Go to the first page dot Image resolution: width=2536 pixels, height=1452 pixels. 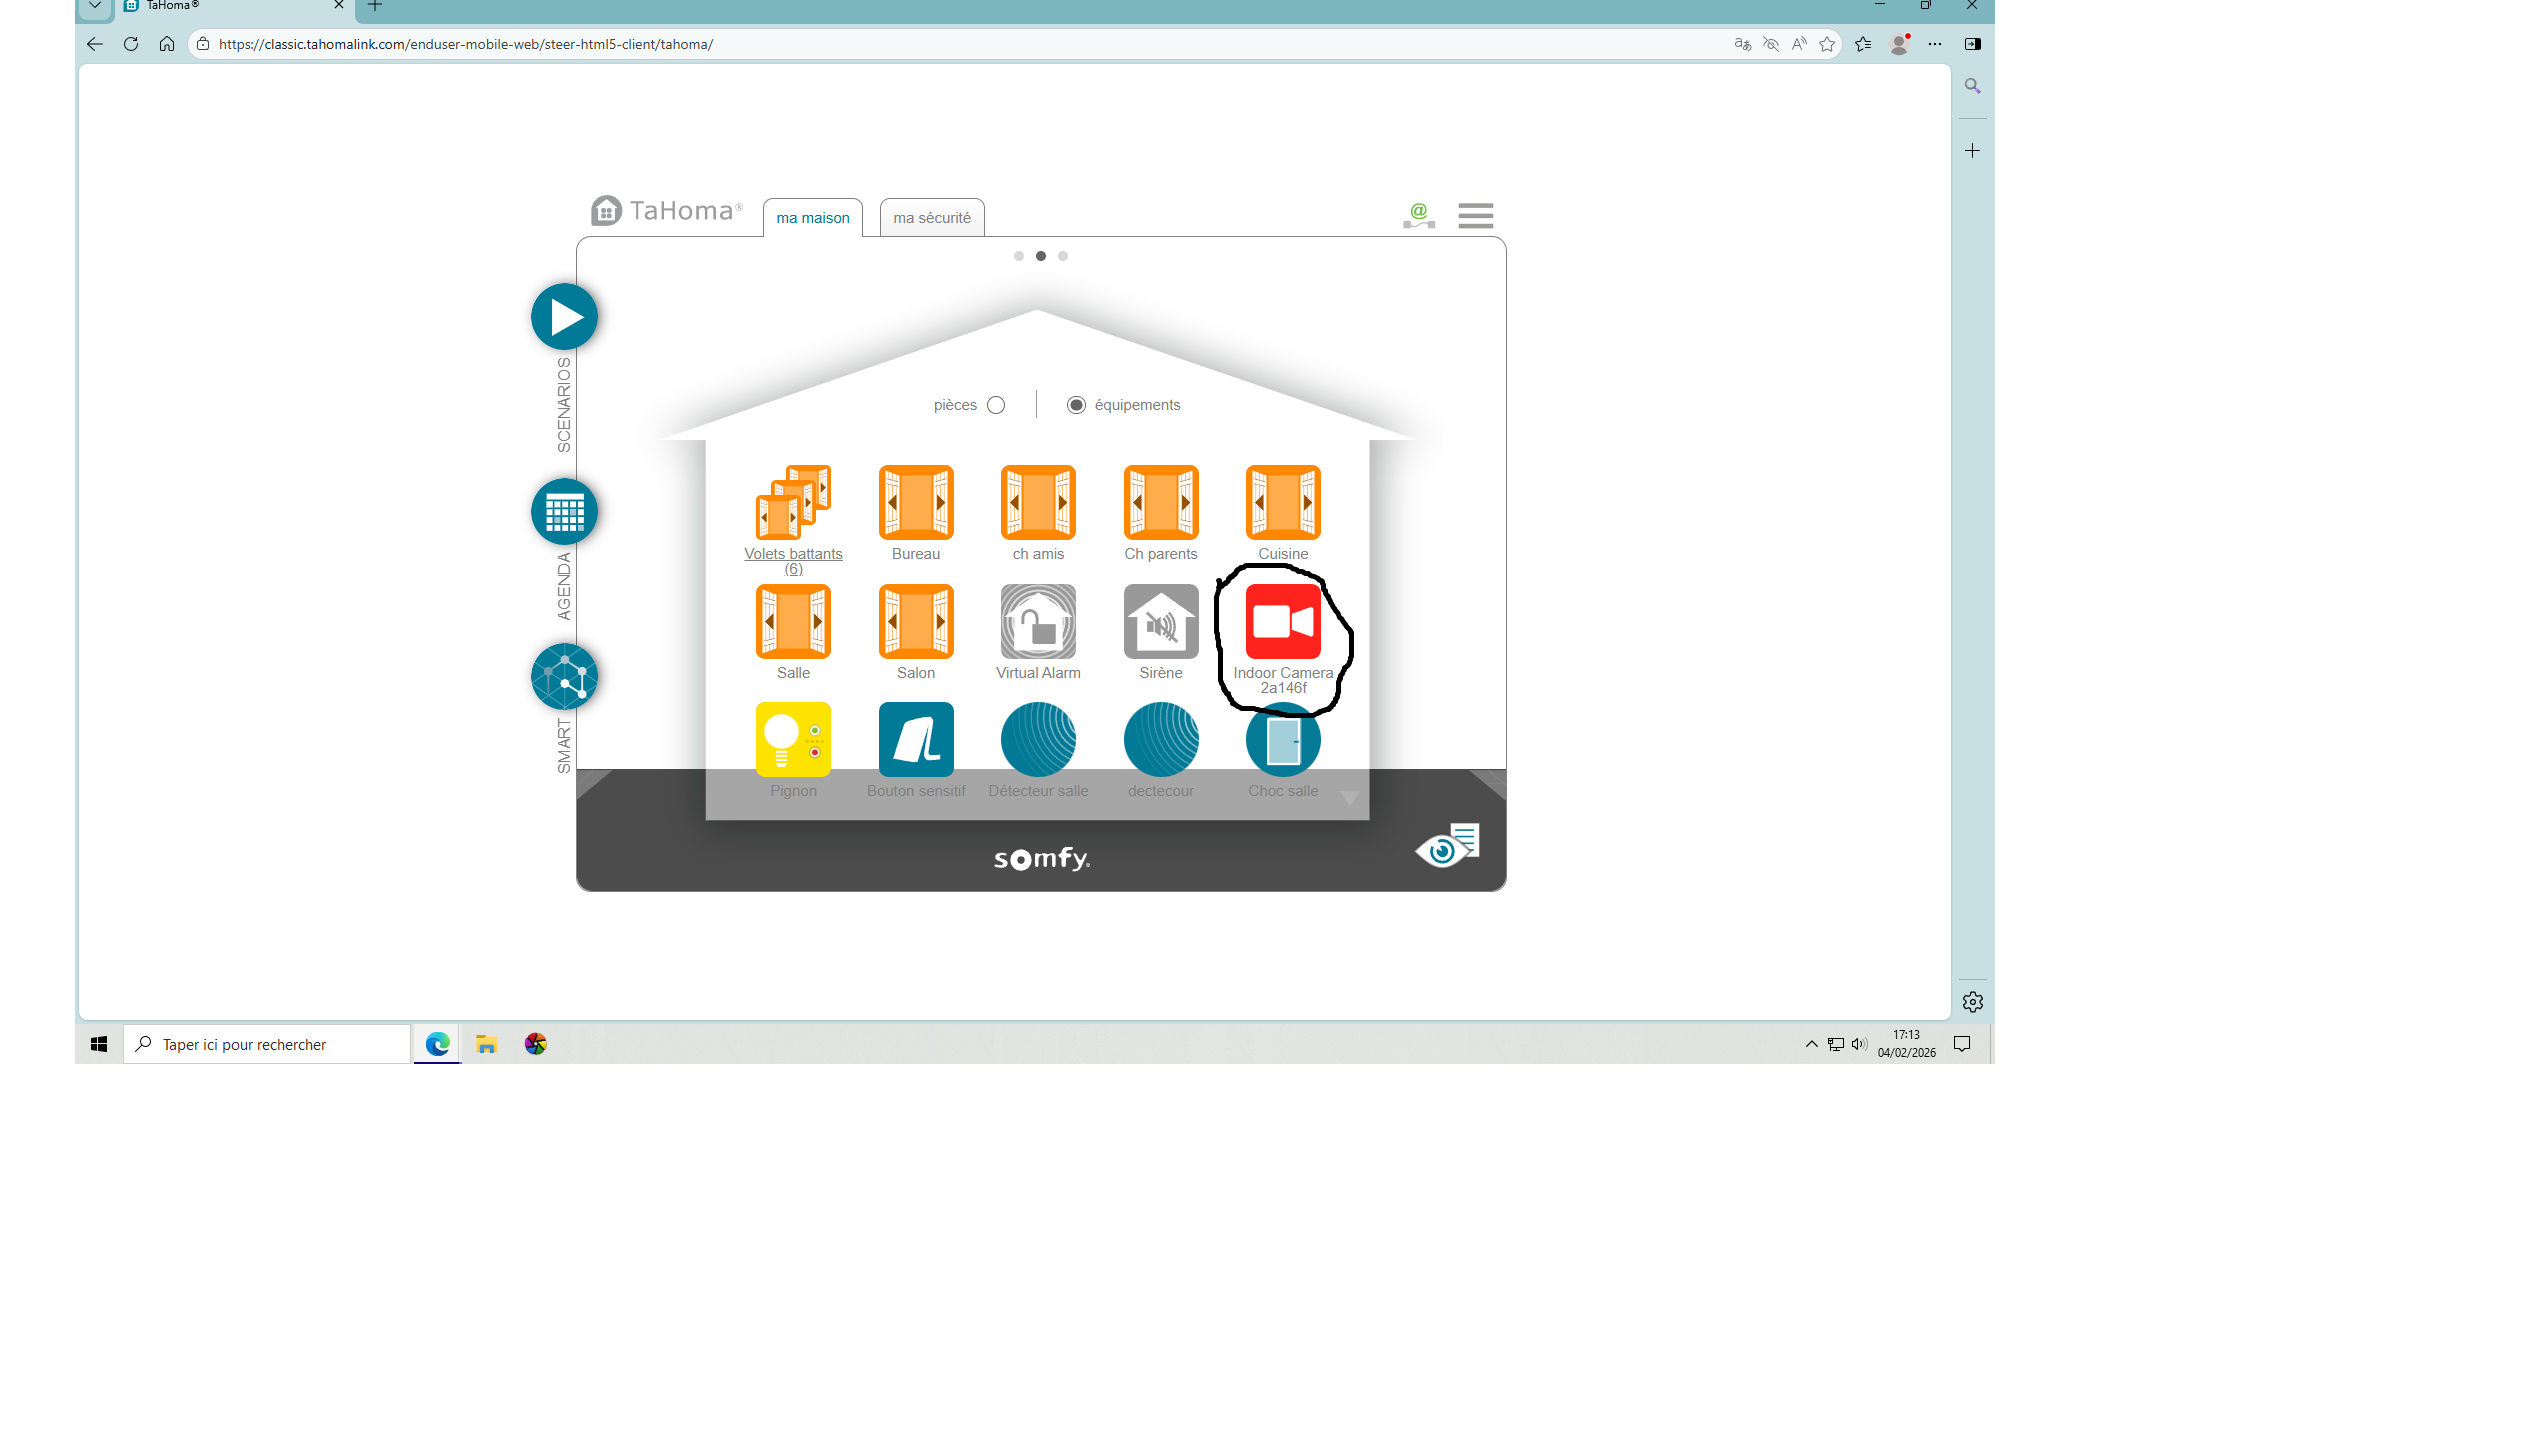[x=1019, y=256]
